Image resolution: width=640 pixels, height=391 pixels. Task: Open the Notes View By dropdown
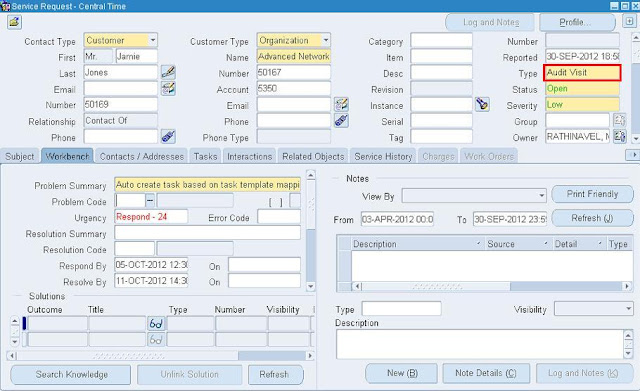pos(542,196)
